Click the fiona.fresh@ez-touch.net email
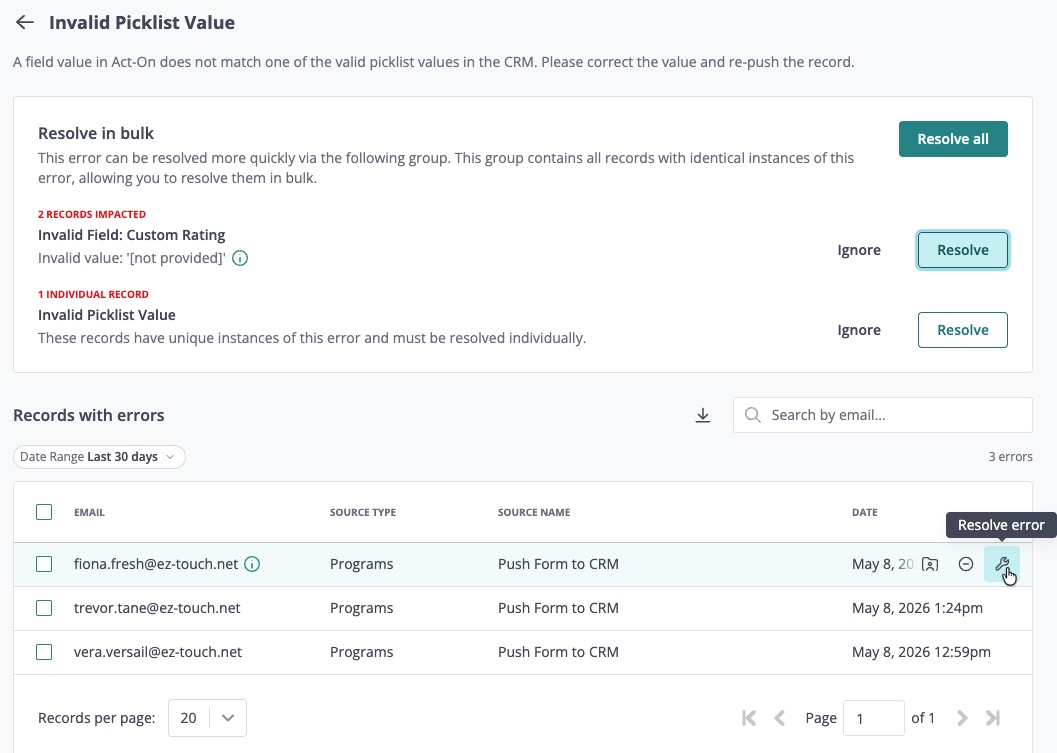This screenshot has height=753, width=1057. [156, 564]
